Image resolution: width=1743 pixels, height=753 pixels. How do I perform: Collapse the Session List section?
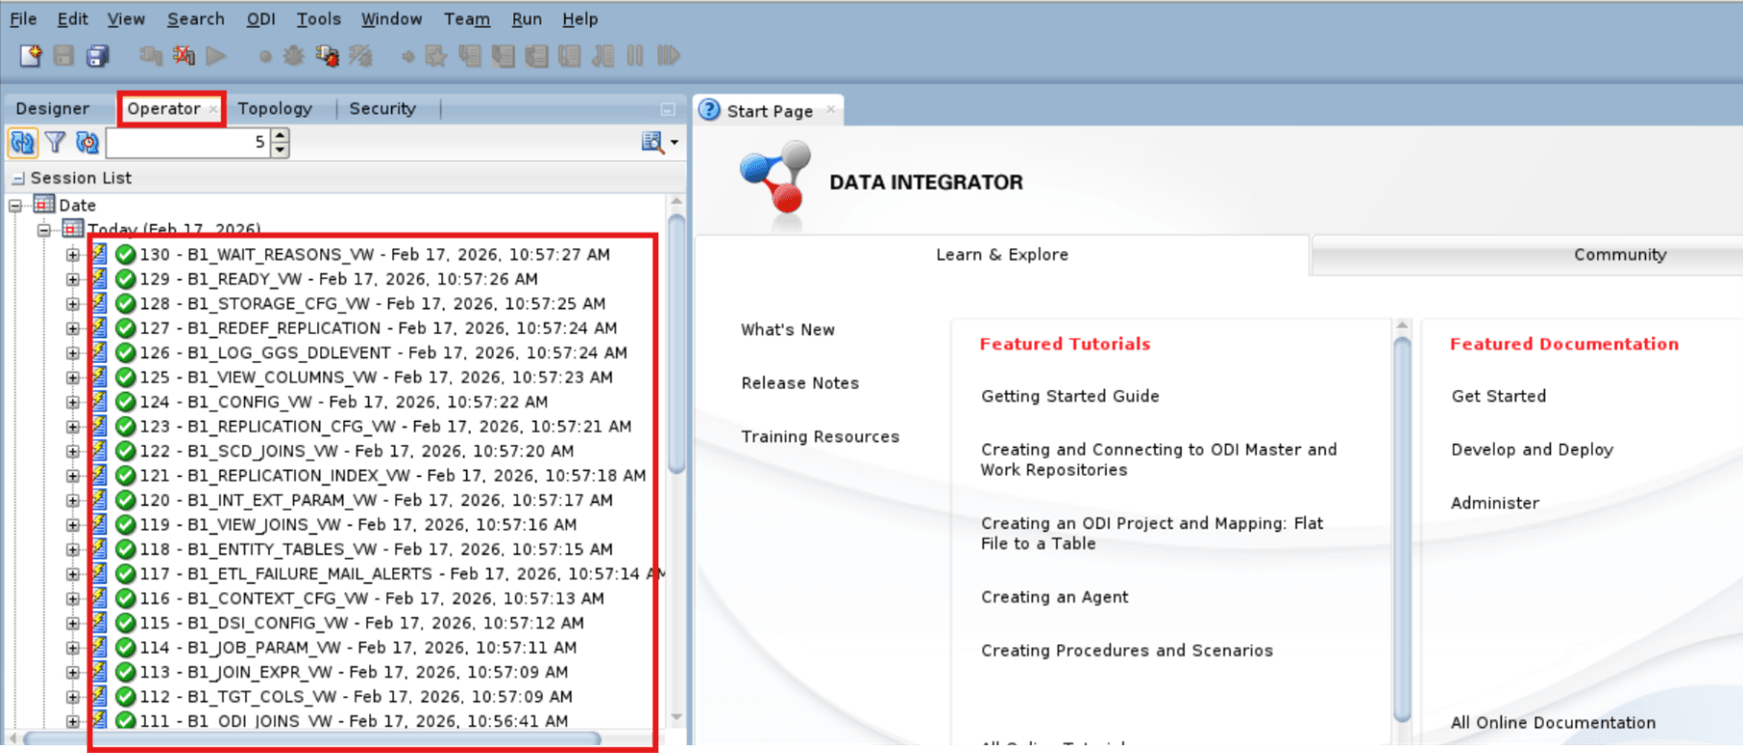tap(18, 178)
